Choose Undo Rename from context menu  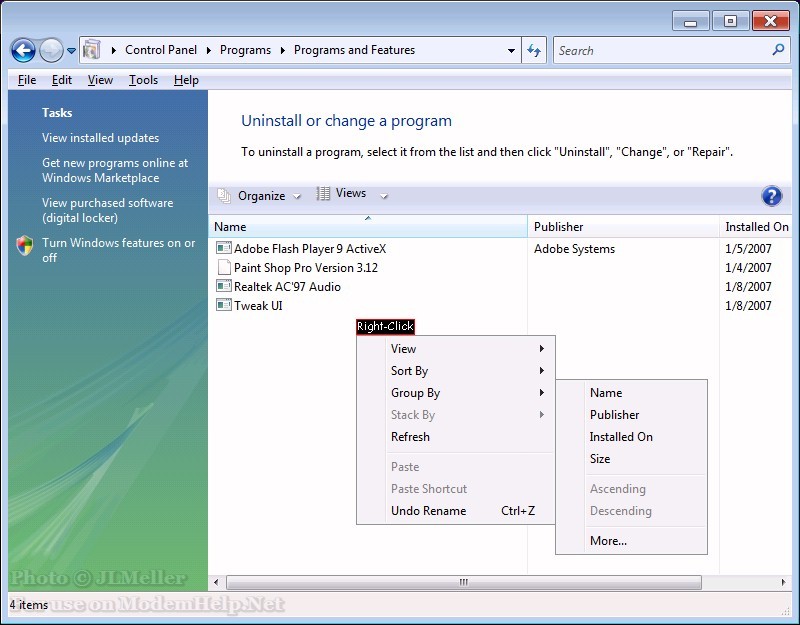tap(456, 510)
